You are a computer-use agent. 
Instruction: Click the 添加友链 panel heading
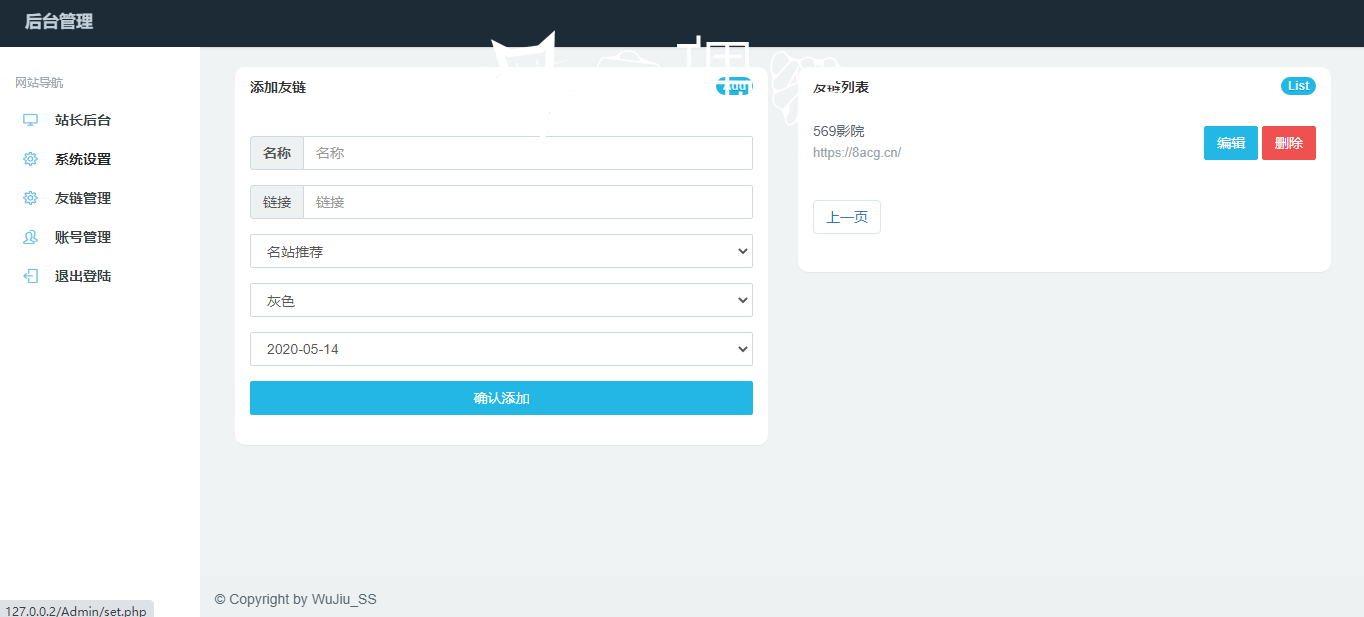point(278,87)
